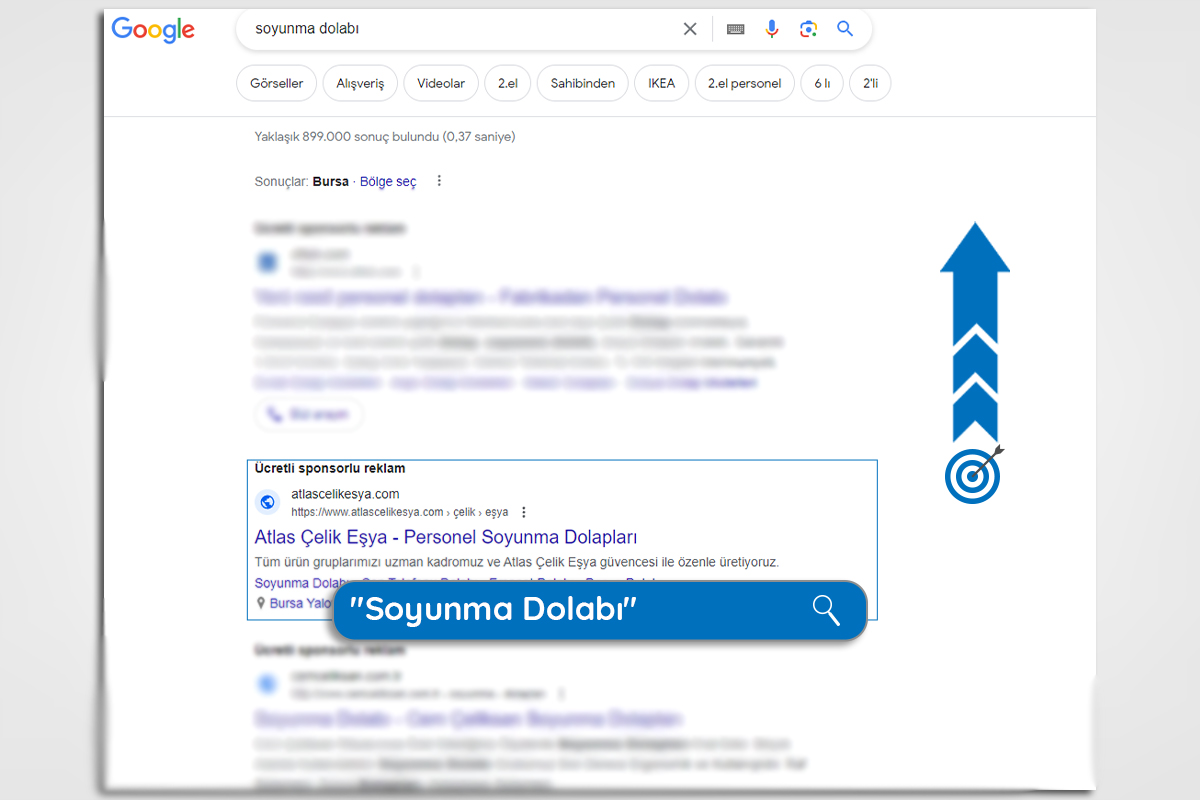Click the Google logo
This screenshot has width=1200, height=800.
(x=153, y=29)
